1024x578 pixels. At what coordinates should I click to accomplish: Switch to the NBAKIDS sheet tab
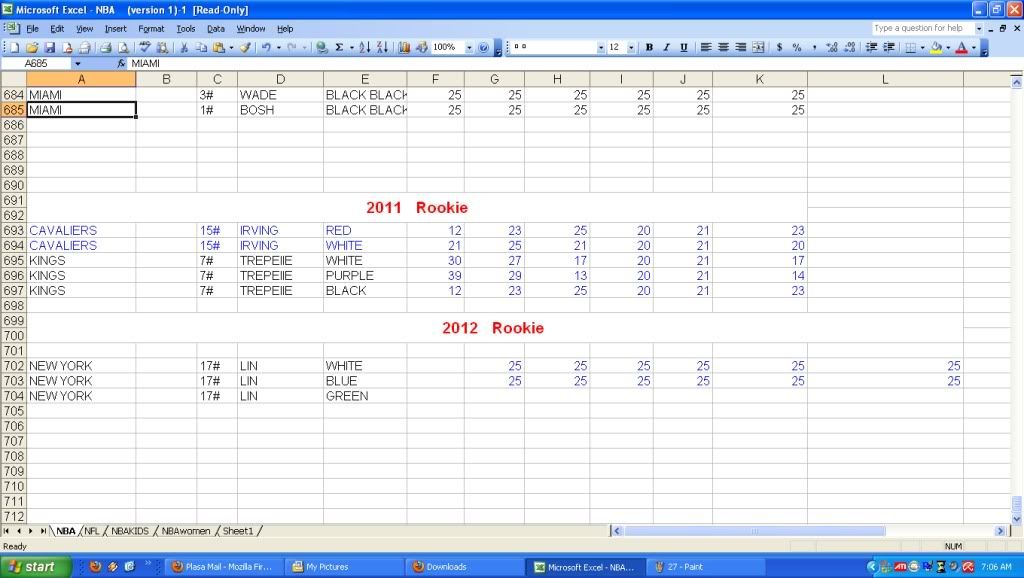130,531
